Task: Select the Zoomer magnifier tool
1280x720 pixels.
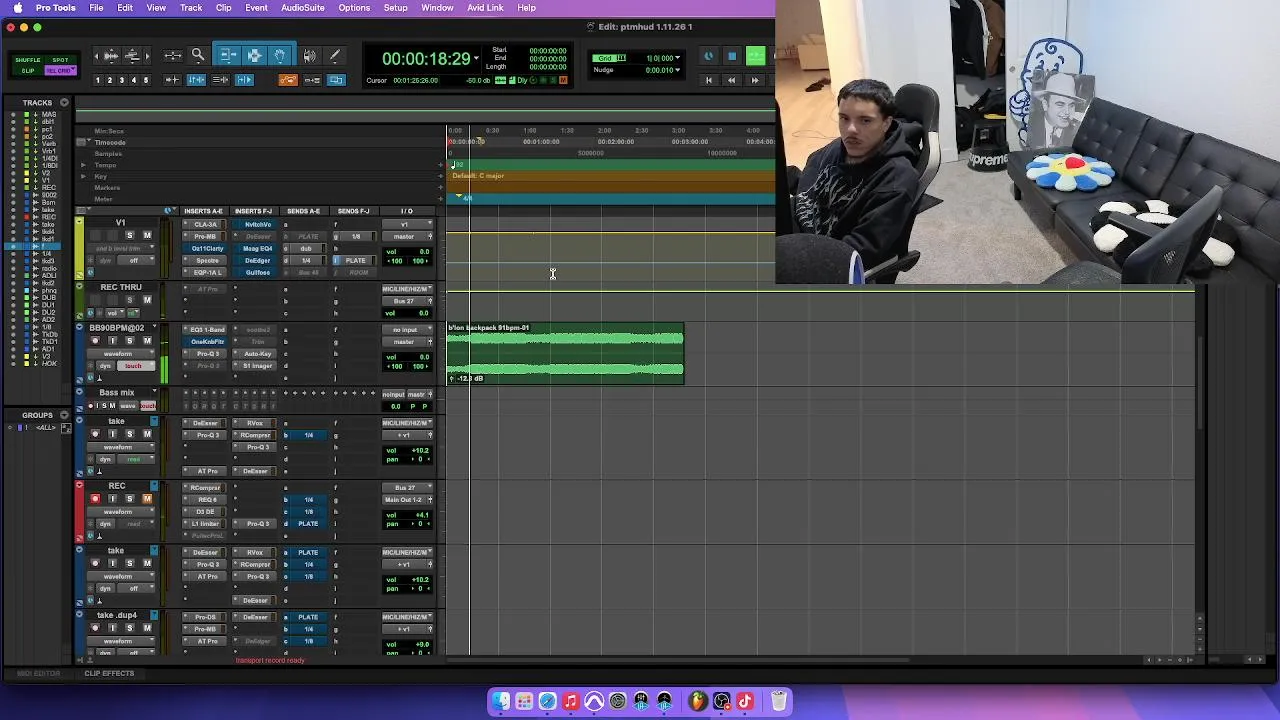Action: [198, 56]
